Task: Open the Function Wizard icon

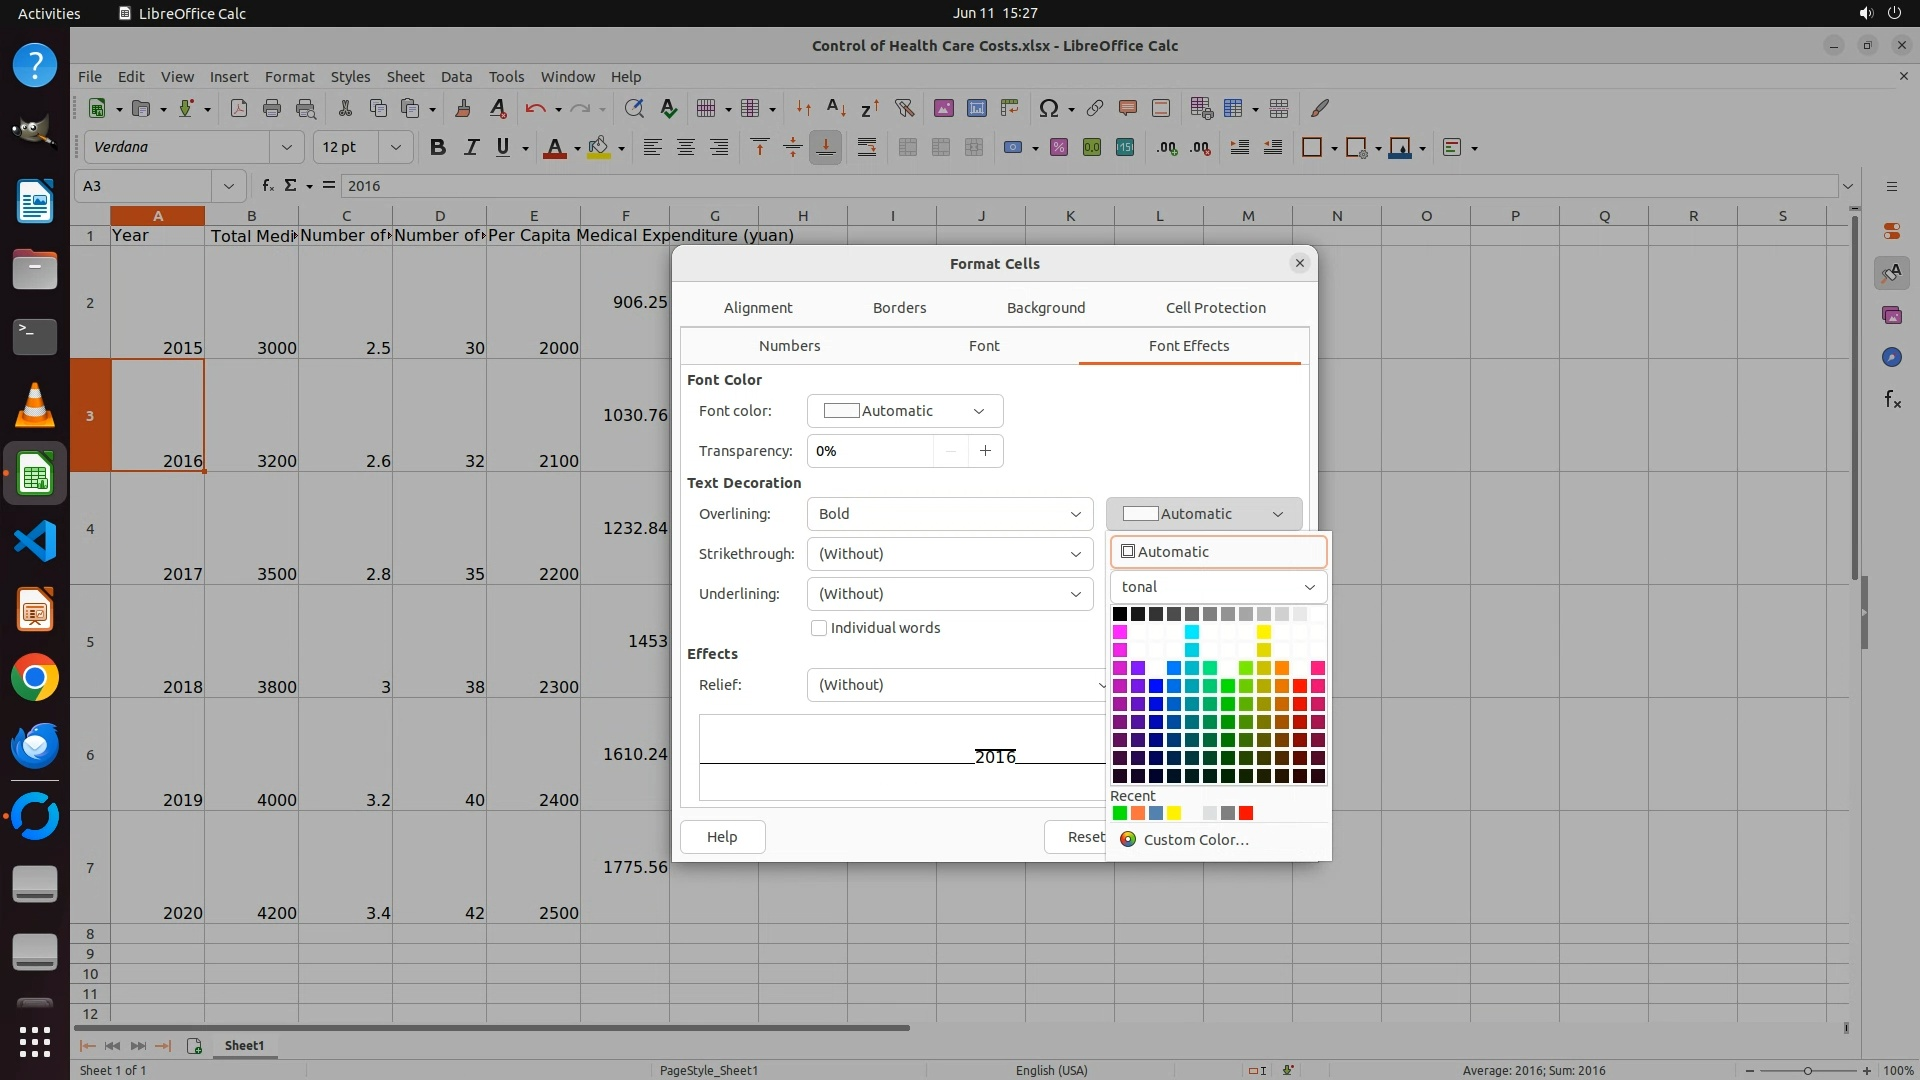Action: [x=267, y=186]
